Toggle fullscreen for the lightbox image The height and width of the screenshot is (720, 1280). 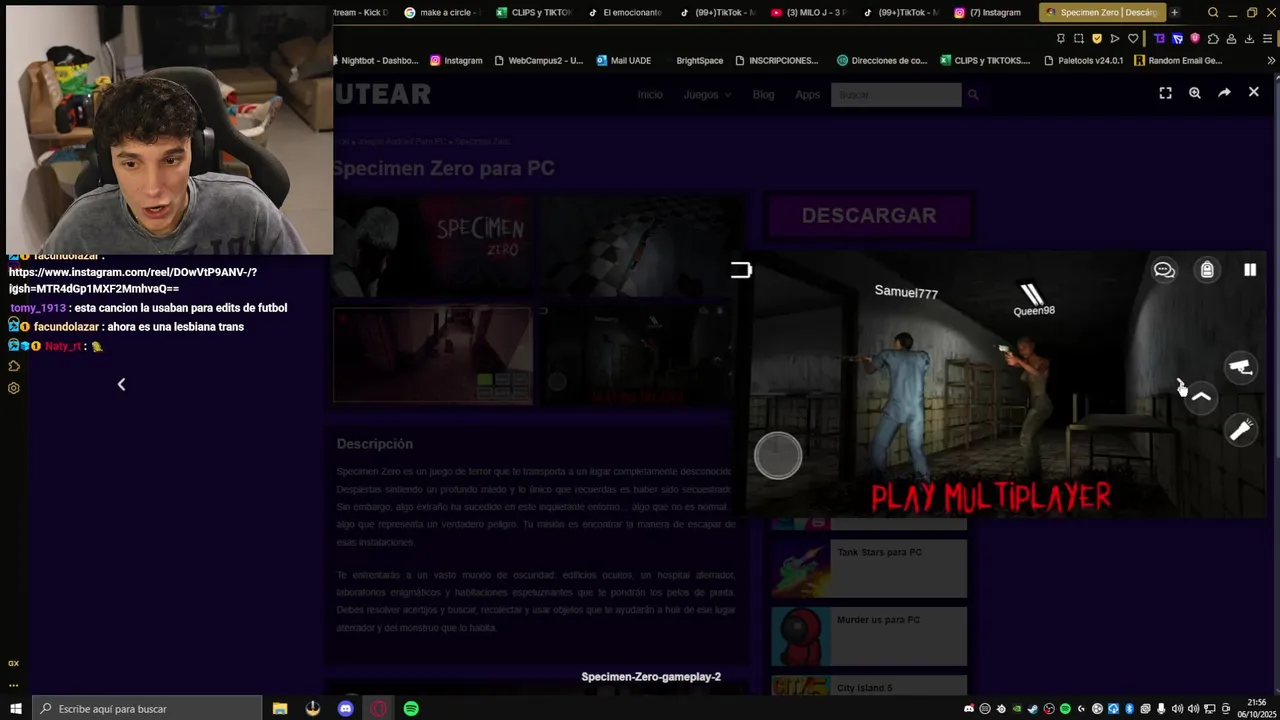coord(1165,93)
